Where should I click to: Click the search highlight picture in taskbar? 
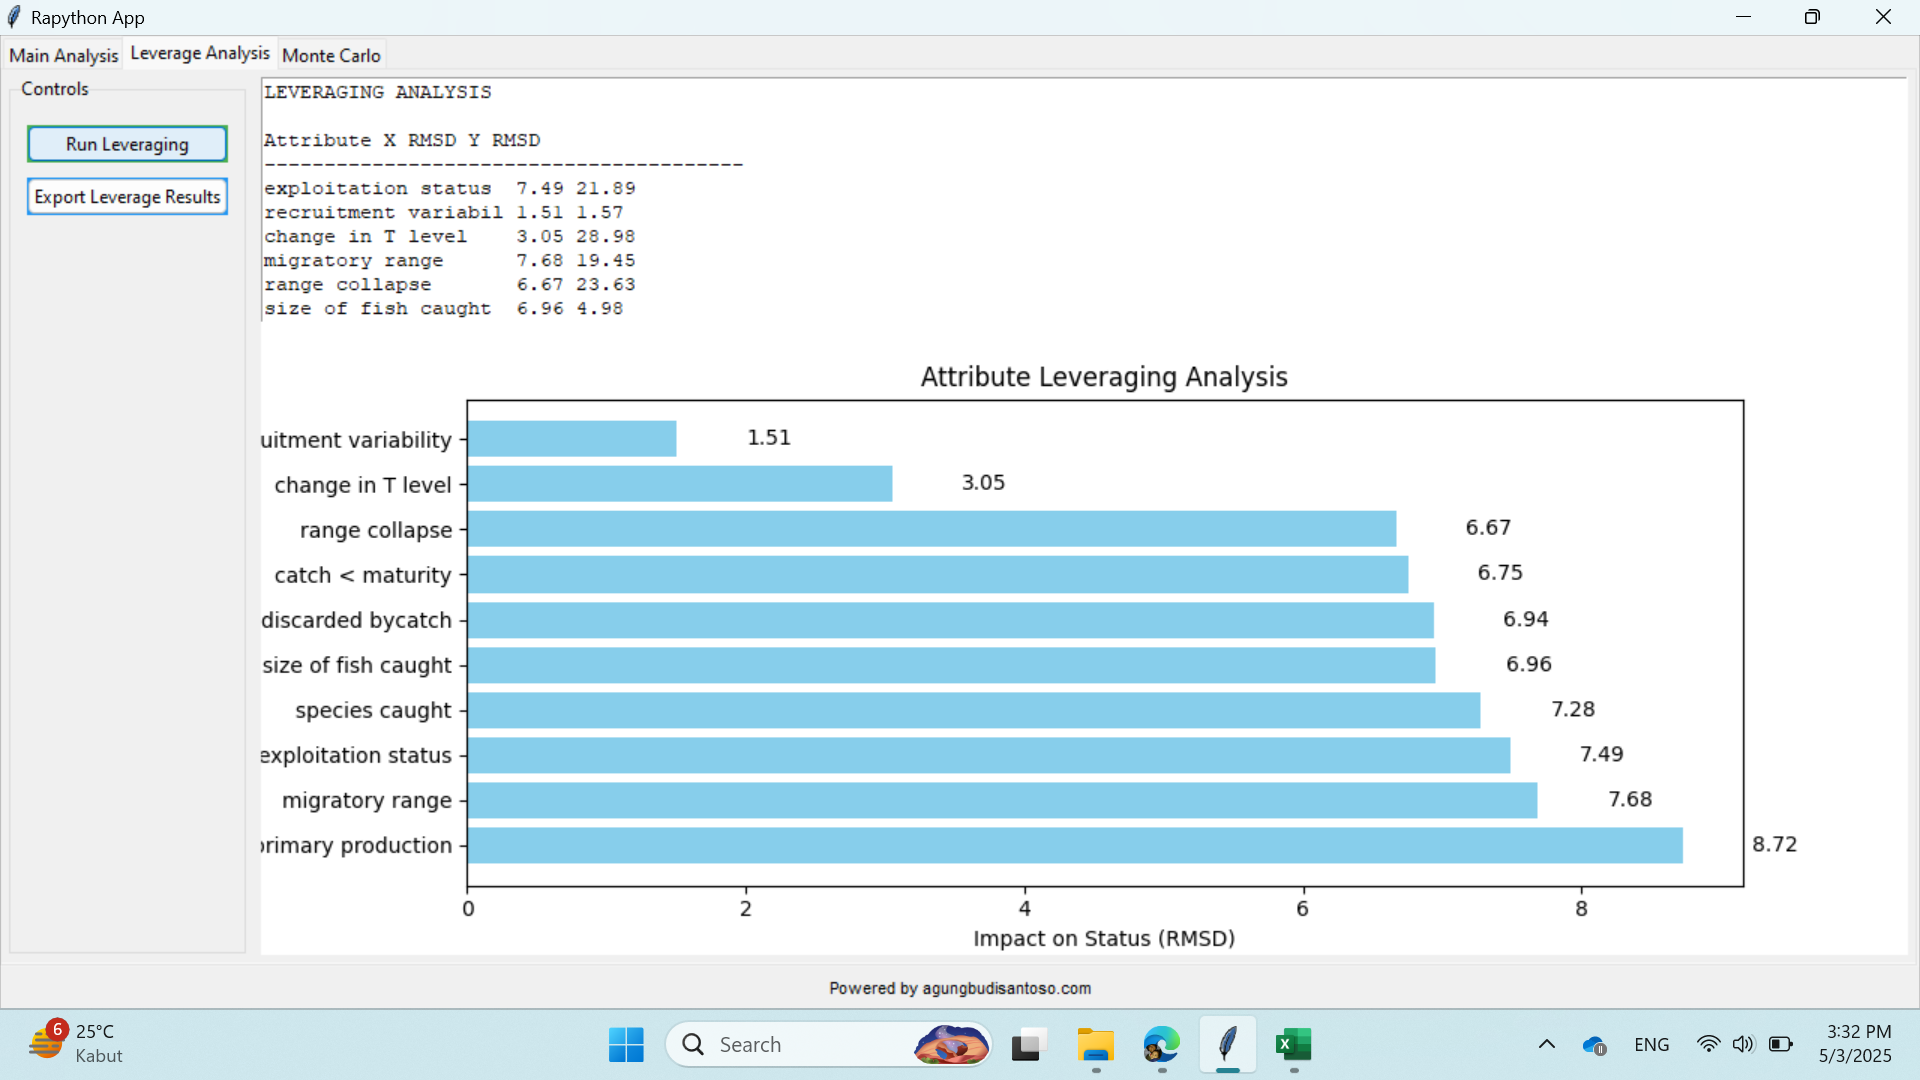tap(950, 1045)
